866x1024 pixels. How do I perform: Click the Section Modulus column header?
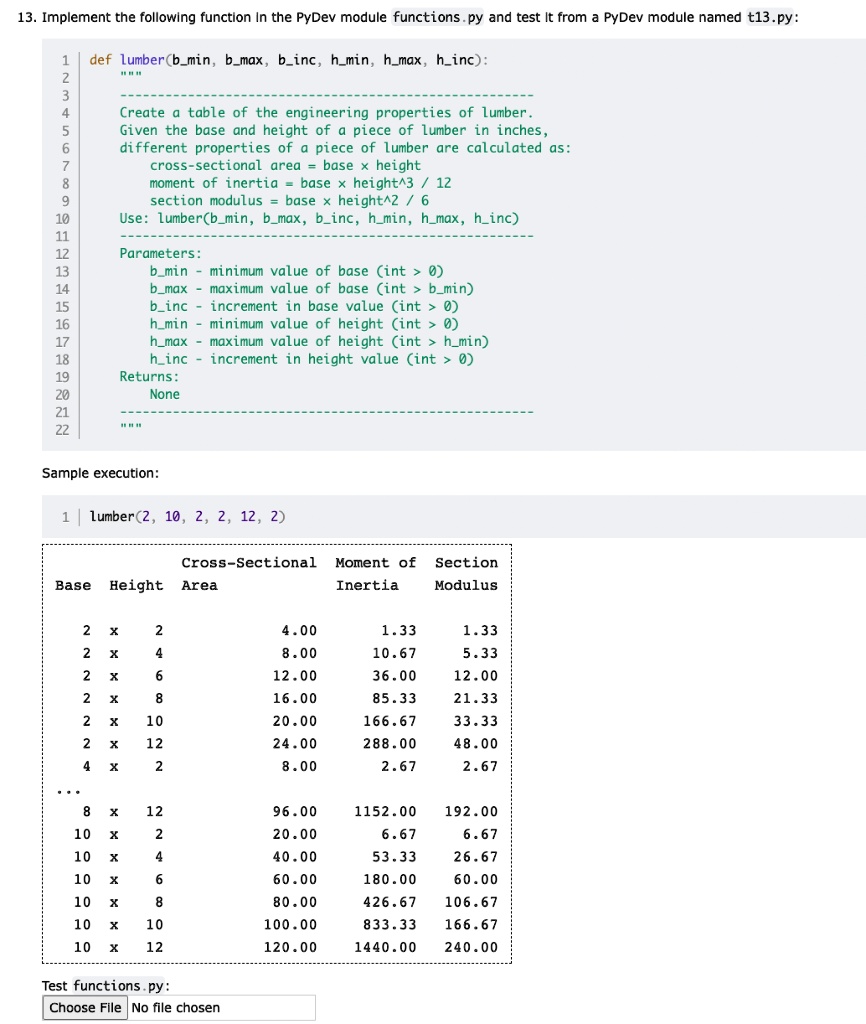[x=466, y=574]
